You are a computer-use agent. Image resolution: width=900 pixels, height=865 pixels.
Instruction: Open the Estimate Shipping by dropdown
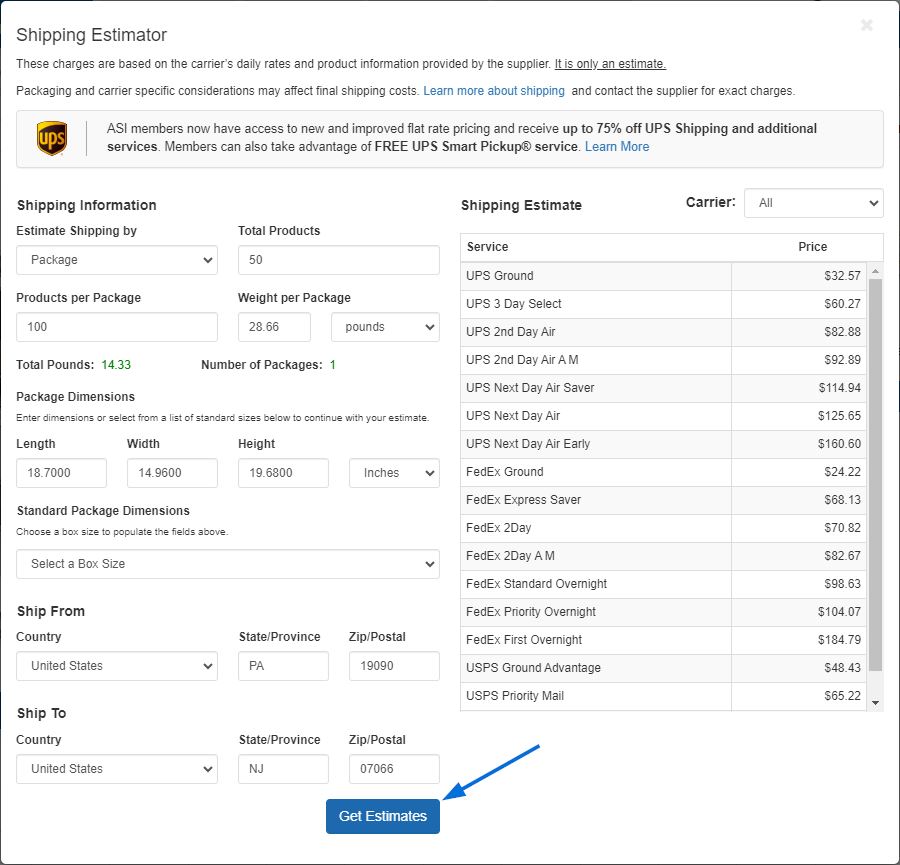coord(117,260)
